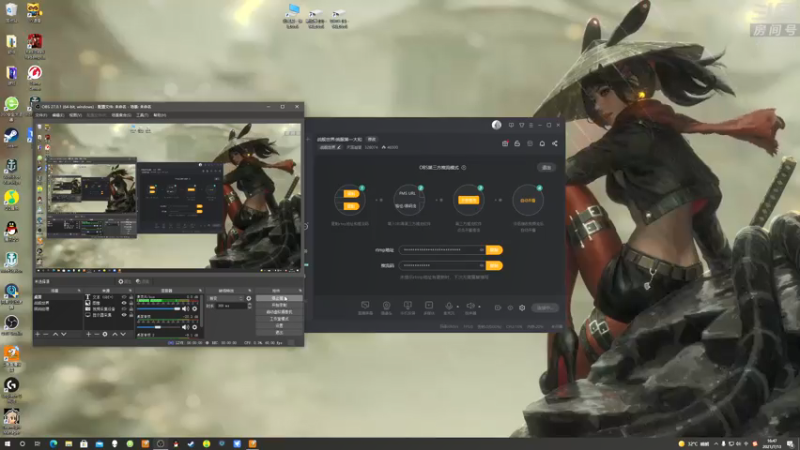
Task: Click Start Recording button in OBS controls
Action: pyautogui.click(x=279, y=305)
